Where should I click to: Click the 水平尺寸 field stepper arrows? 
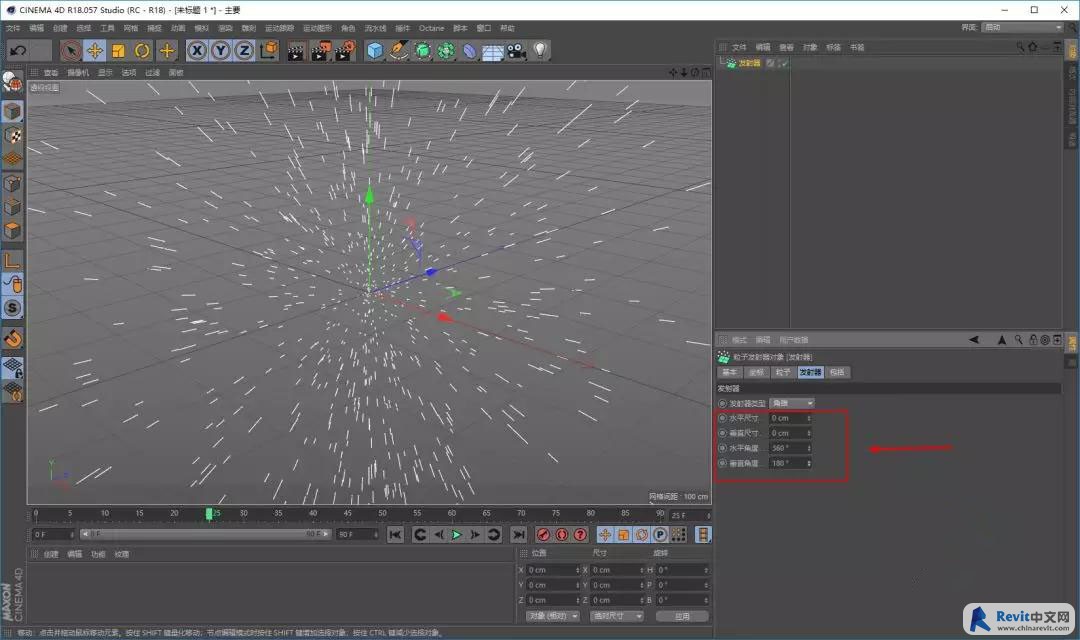click(x=809, y=418)
